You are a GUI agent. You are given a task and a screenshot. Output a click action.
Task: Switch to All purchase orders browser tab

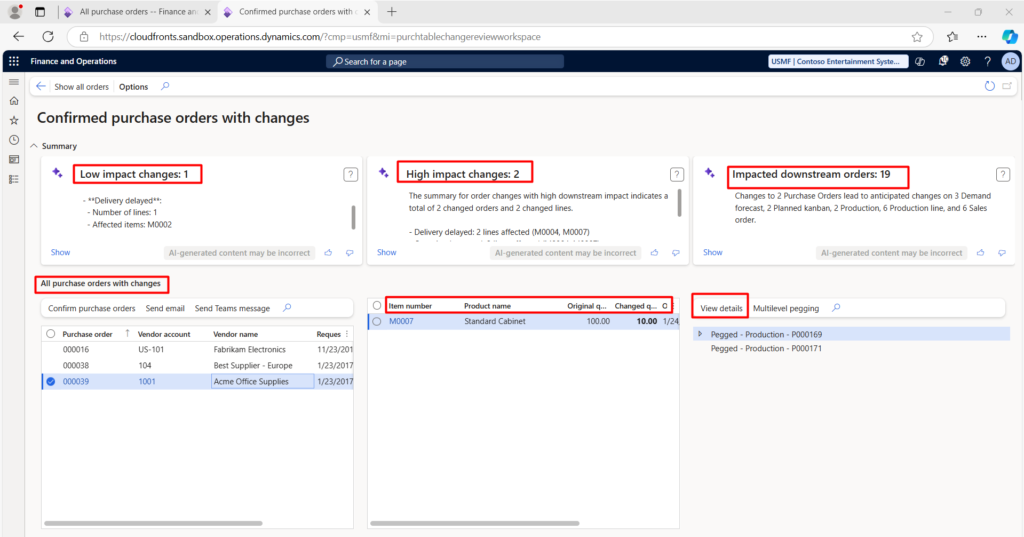click(138, 12)
